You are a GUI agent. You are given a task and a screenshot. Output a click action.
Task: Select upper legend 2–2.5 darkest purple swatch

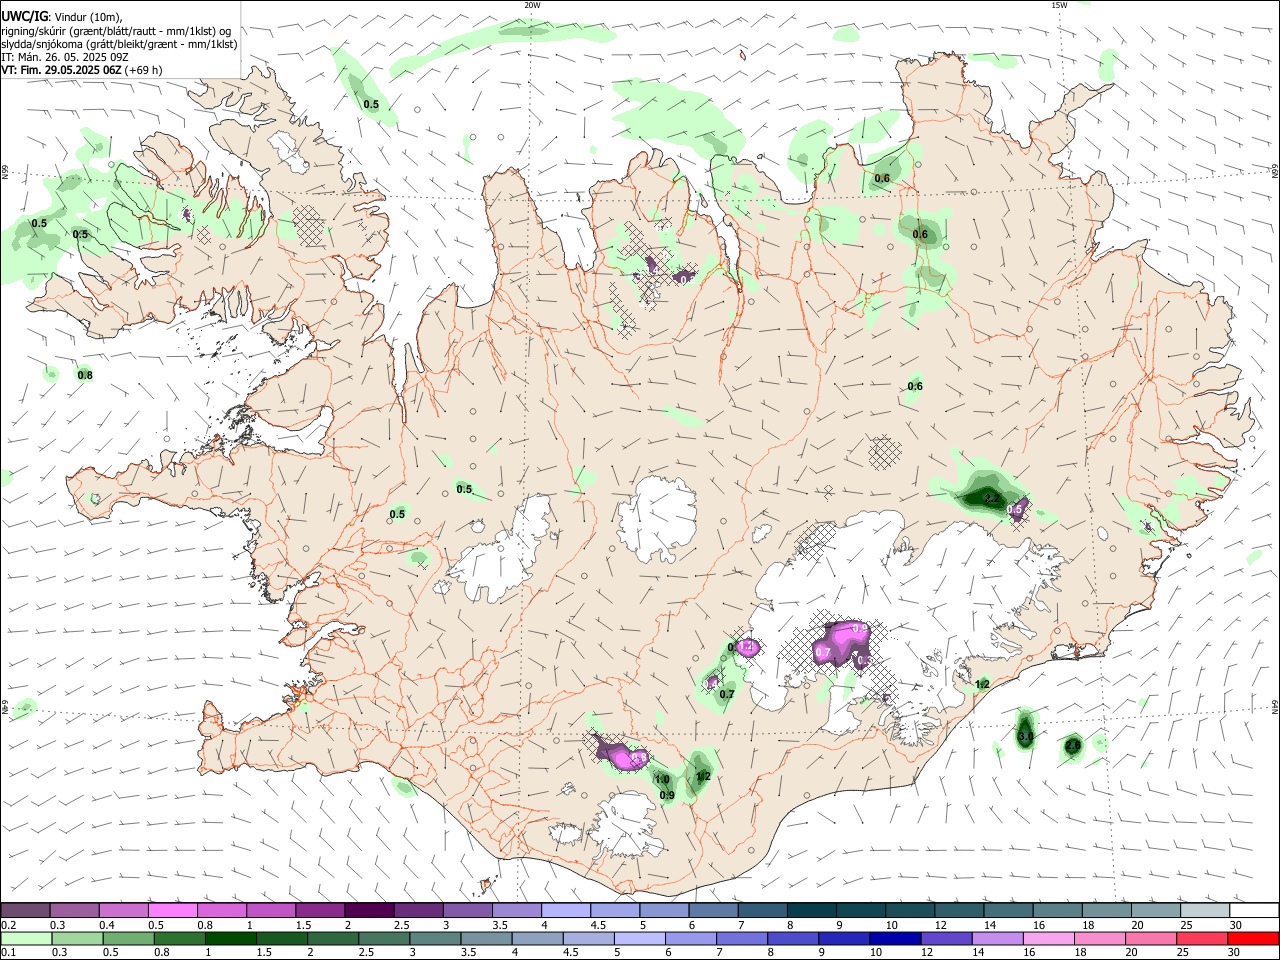[369, 910]
